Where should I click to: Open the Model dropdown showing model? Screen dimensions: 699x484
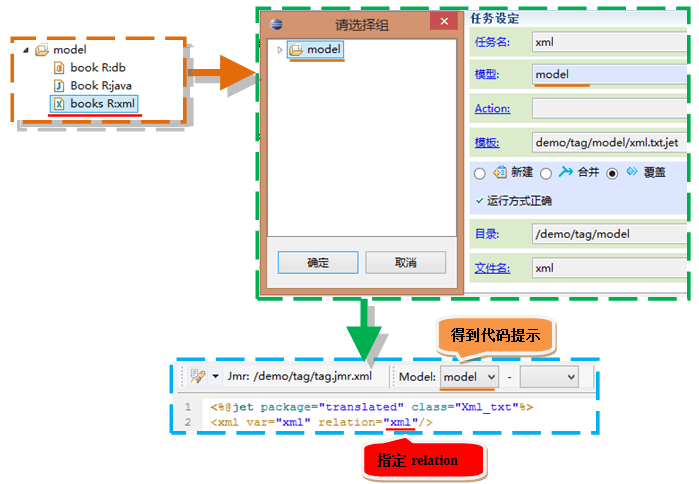click(x=469, y=377)
